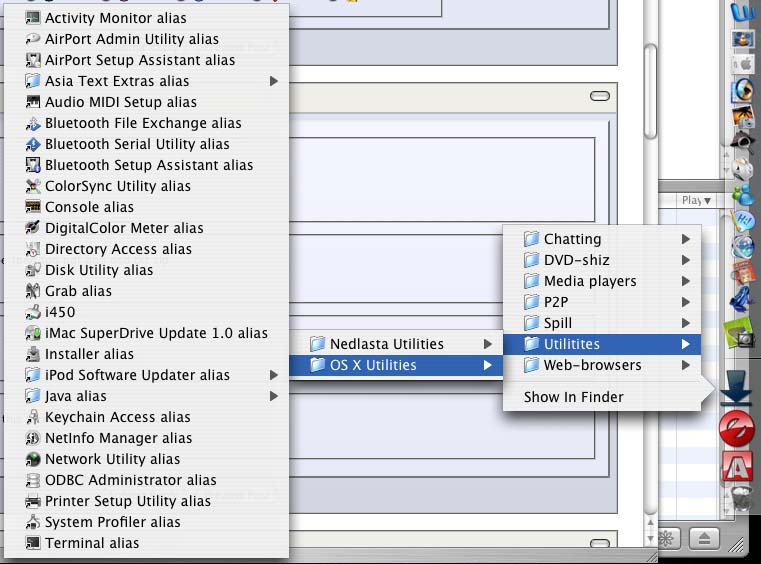Click the green camera dock icon

pyautogui.click(x=739, y=333)
